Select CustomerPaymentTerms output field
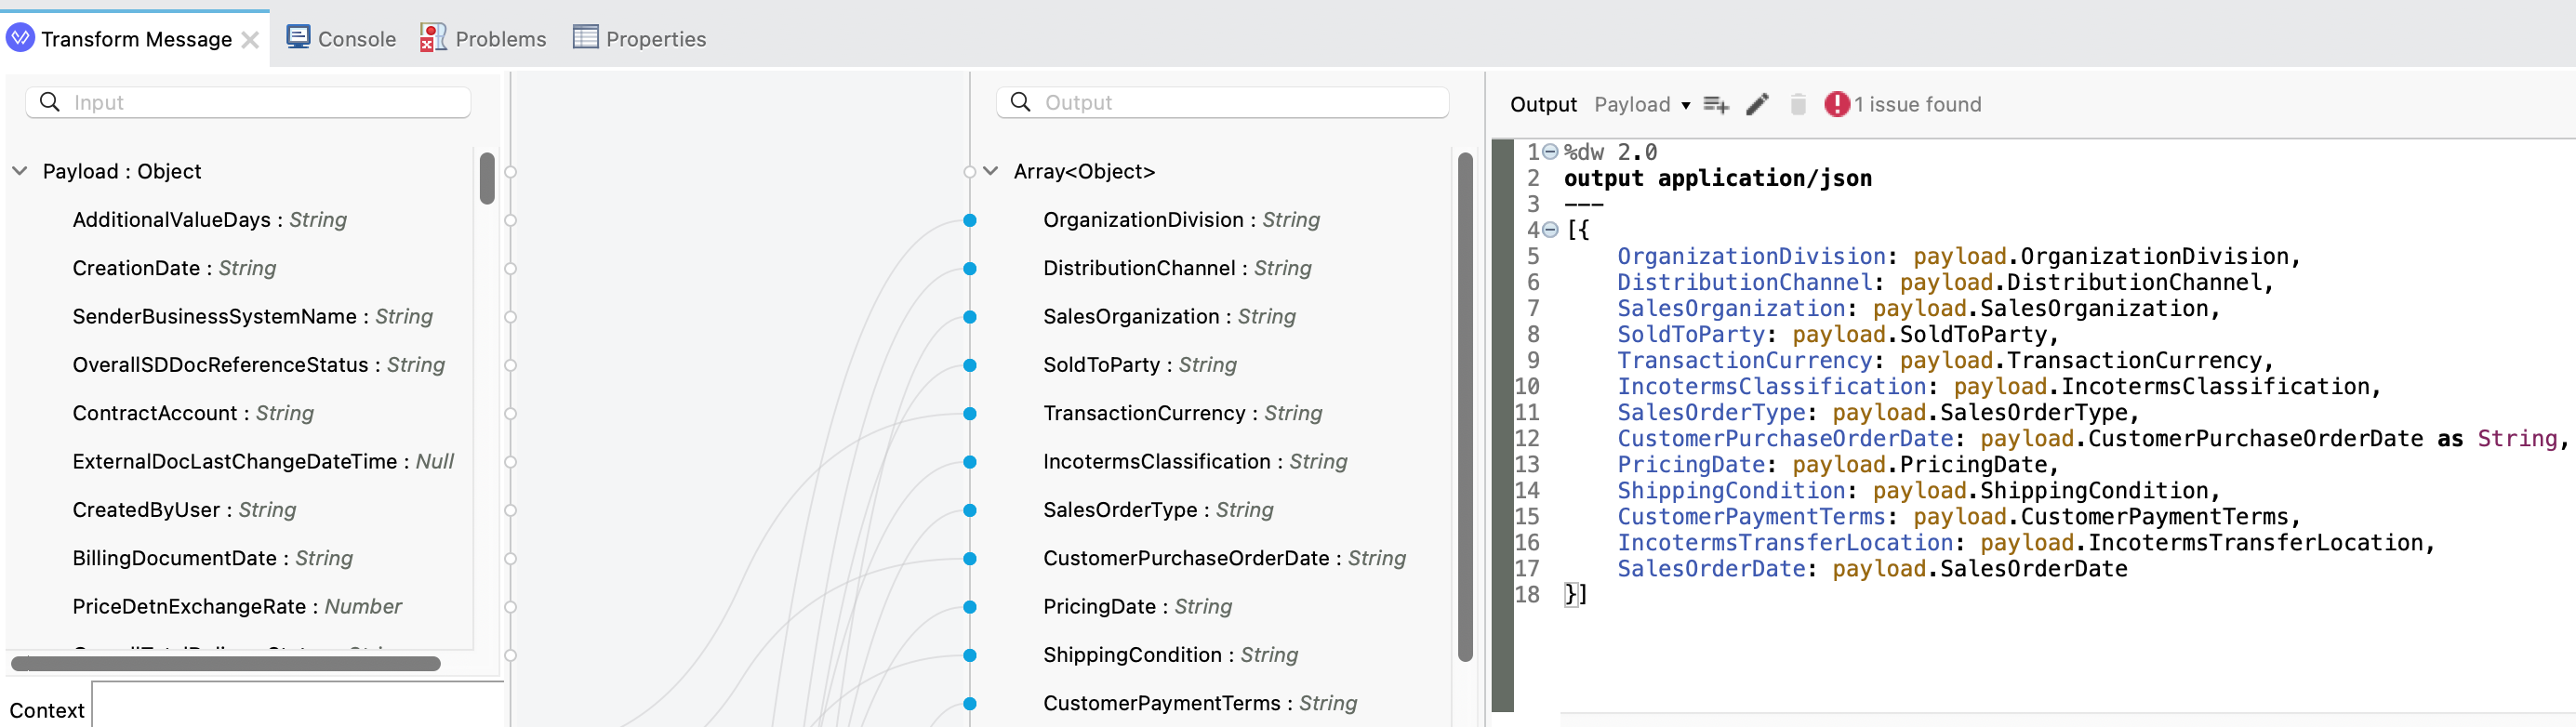Screen dimensions: 2576x727 coord(1200,703)
